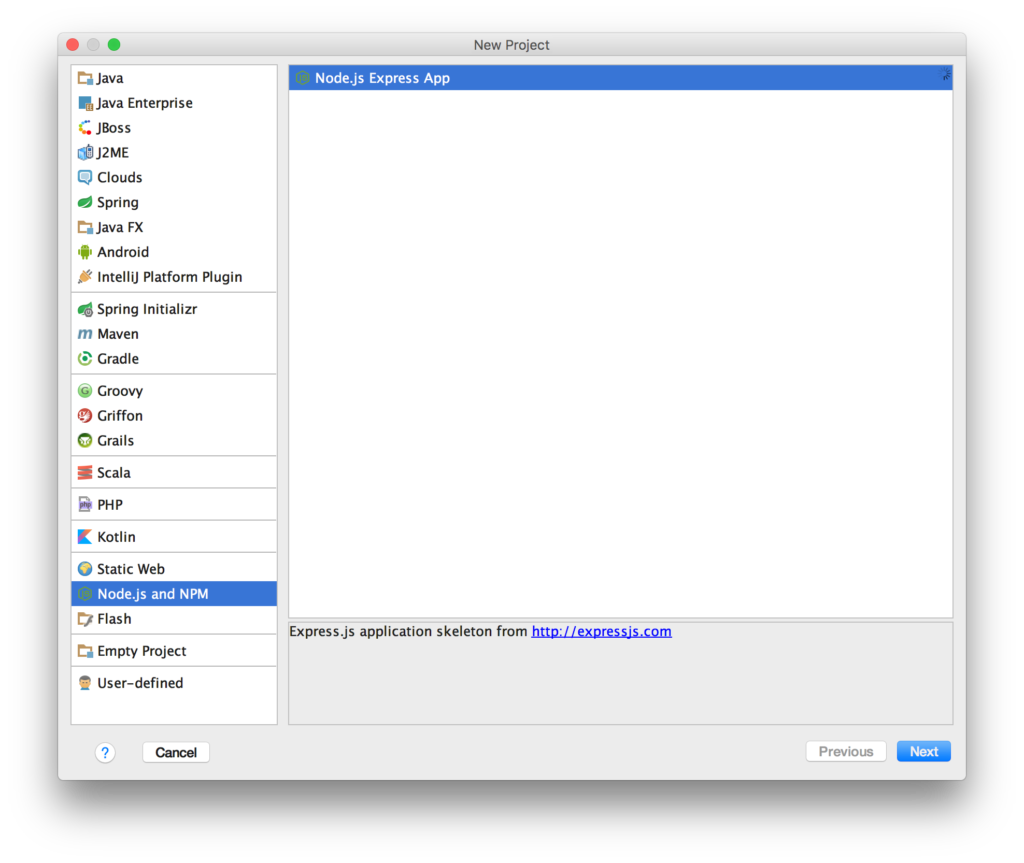This screenshot has width=1024, height=863.
Task: Click the Android robot icon
Action: pos(85,252)
